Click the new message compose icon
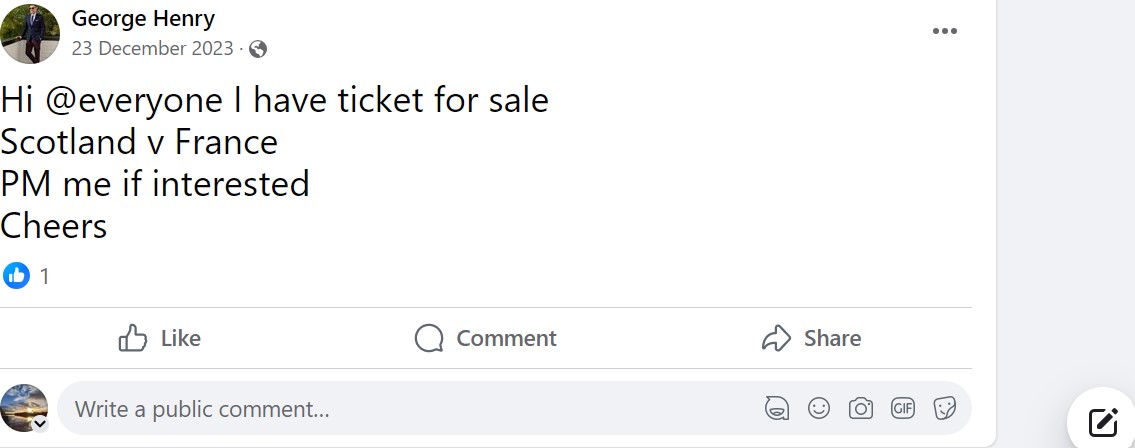 click(1102, 422)
